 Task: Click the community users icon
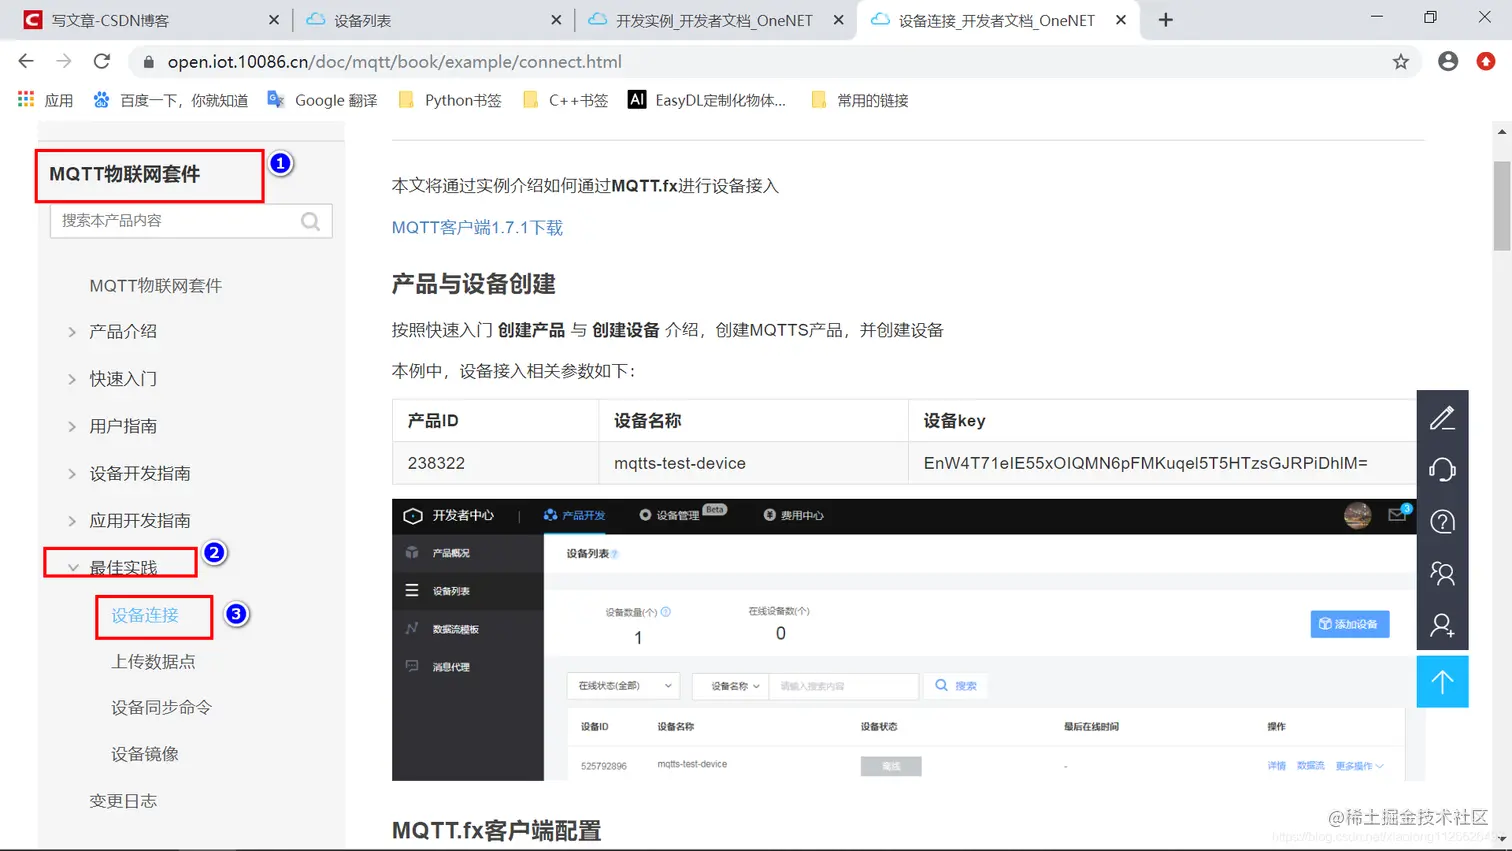click(x=1442, y=573)
